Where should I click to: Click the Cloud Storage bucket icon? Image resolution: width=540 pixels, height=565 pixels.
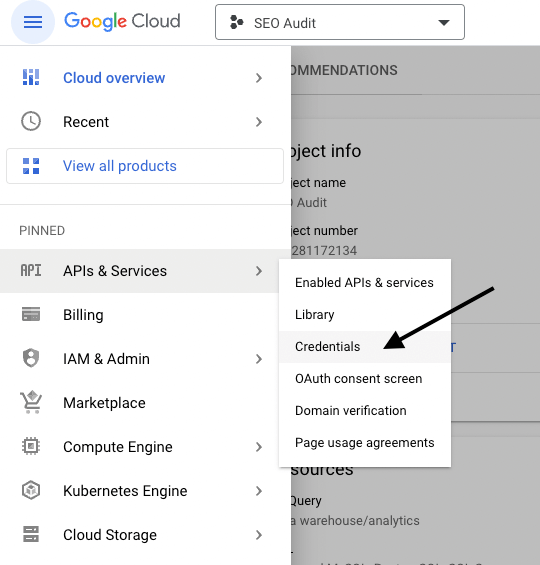[31, 534]
